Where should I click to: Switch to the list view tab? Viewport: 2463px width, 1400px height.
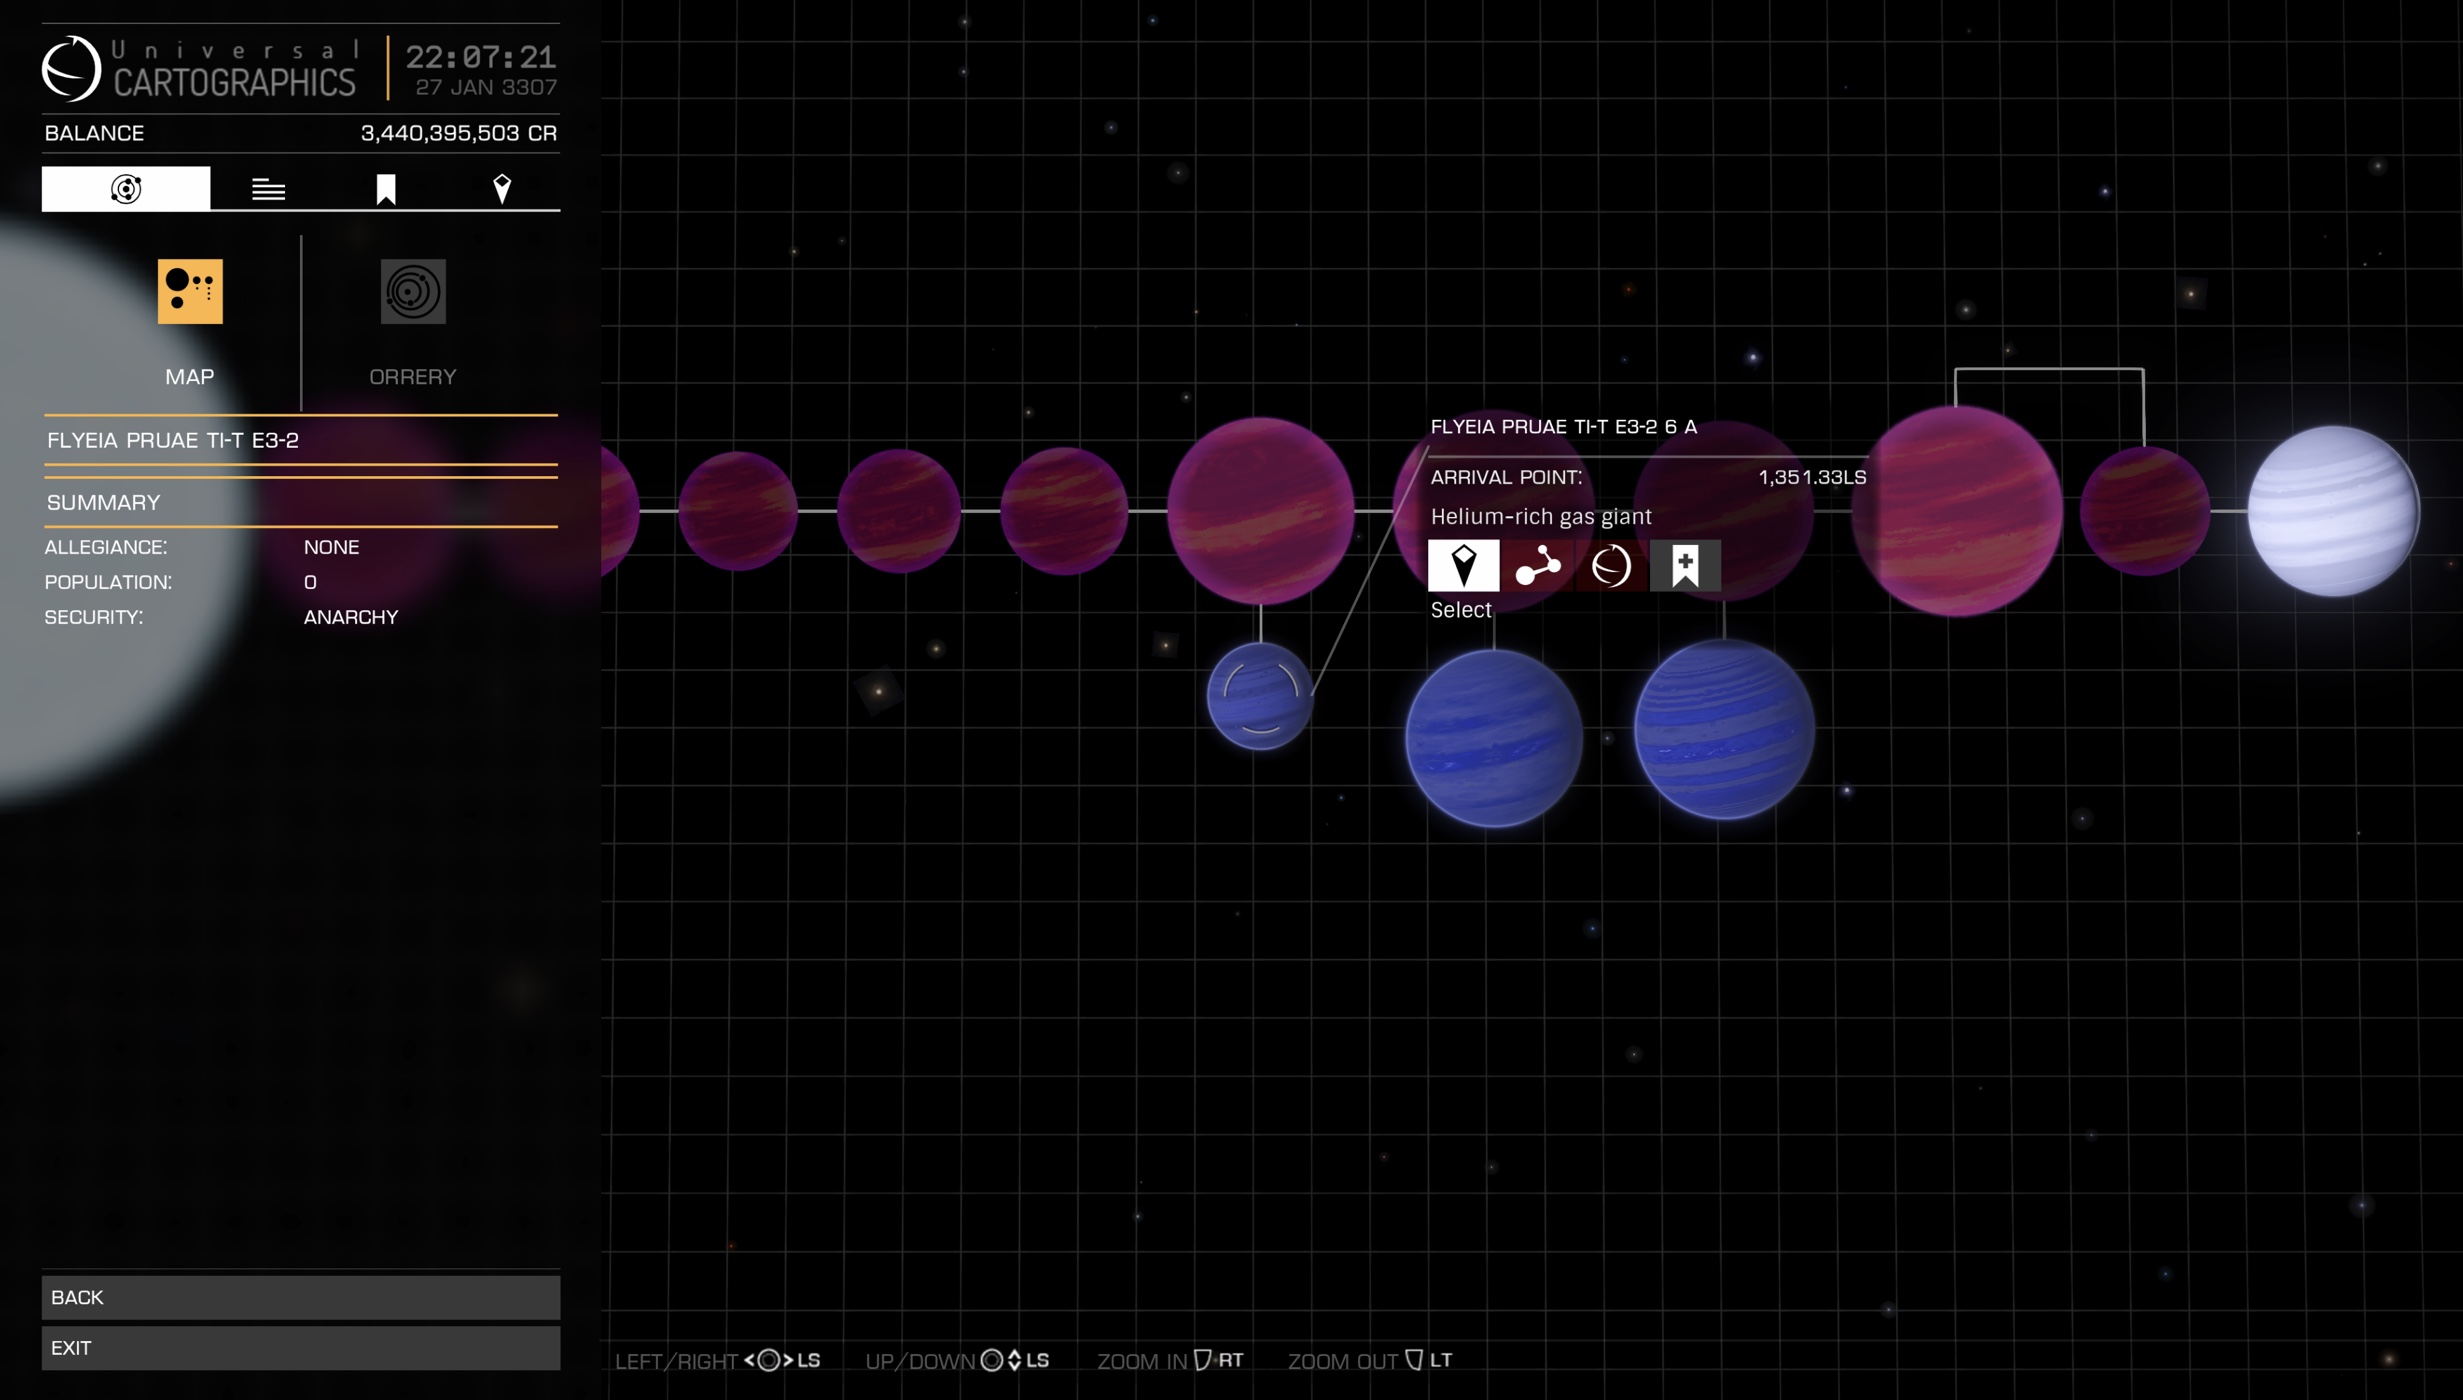(x=268, y=189)
